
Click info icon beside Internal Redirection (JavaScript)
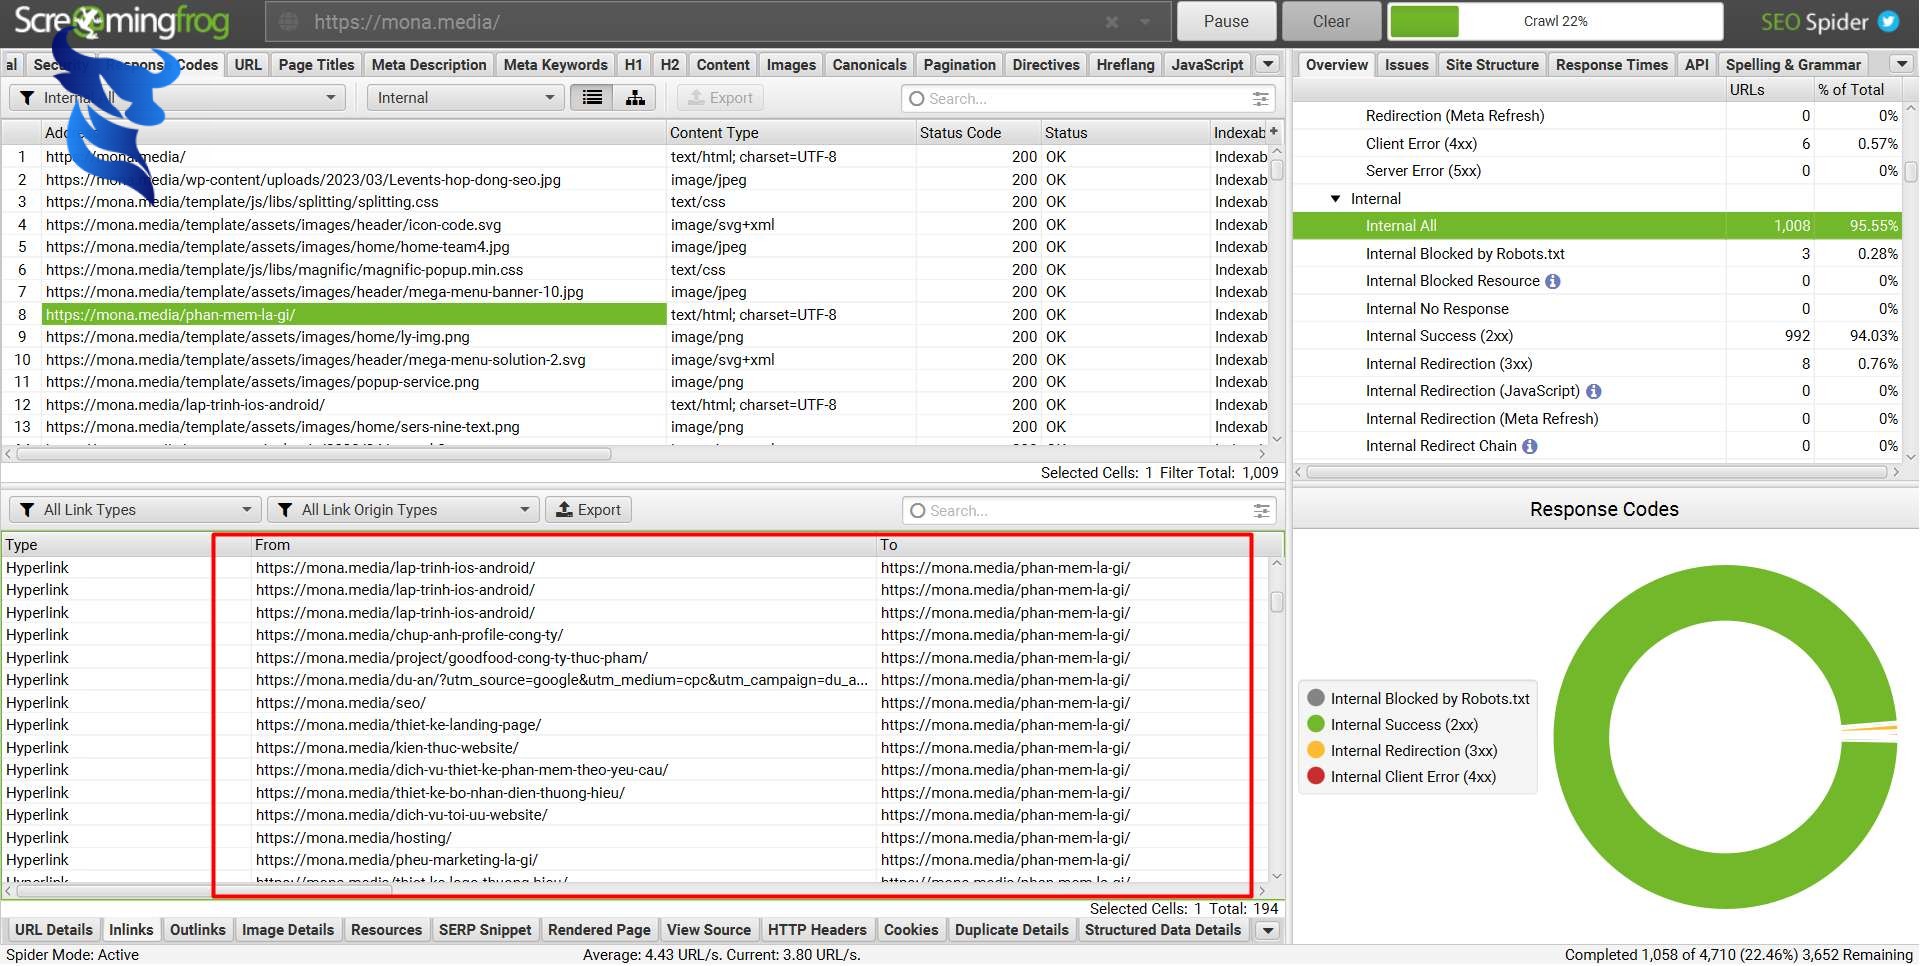1593,392
